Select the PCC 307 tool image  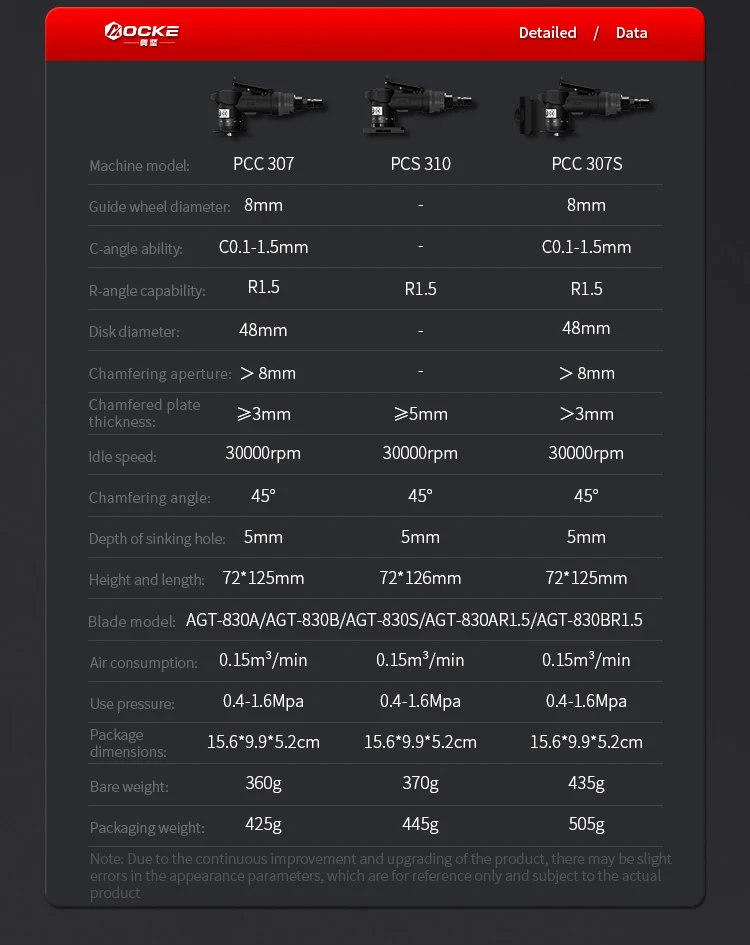click(266, 108)
